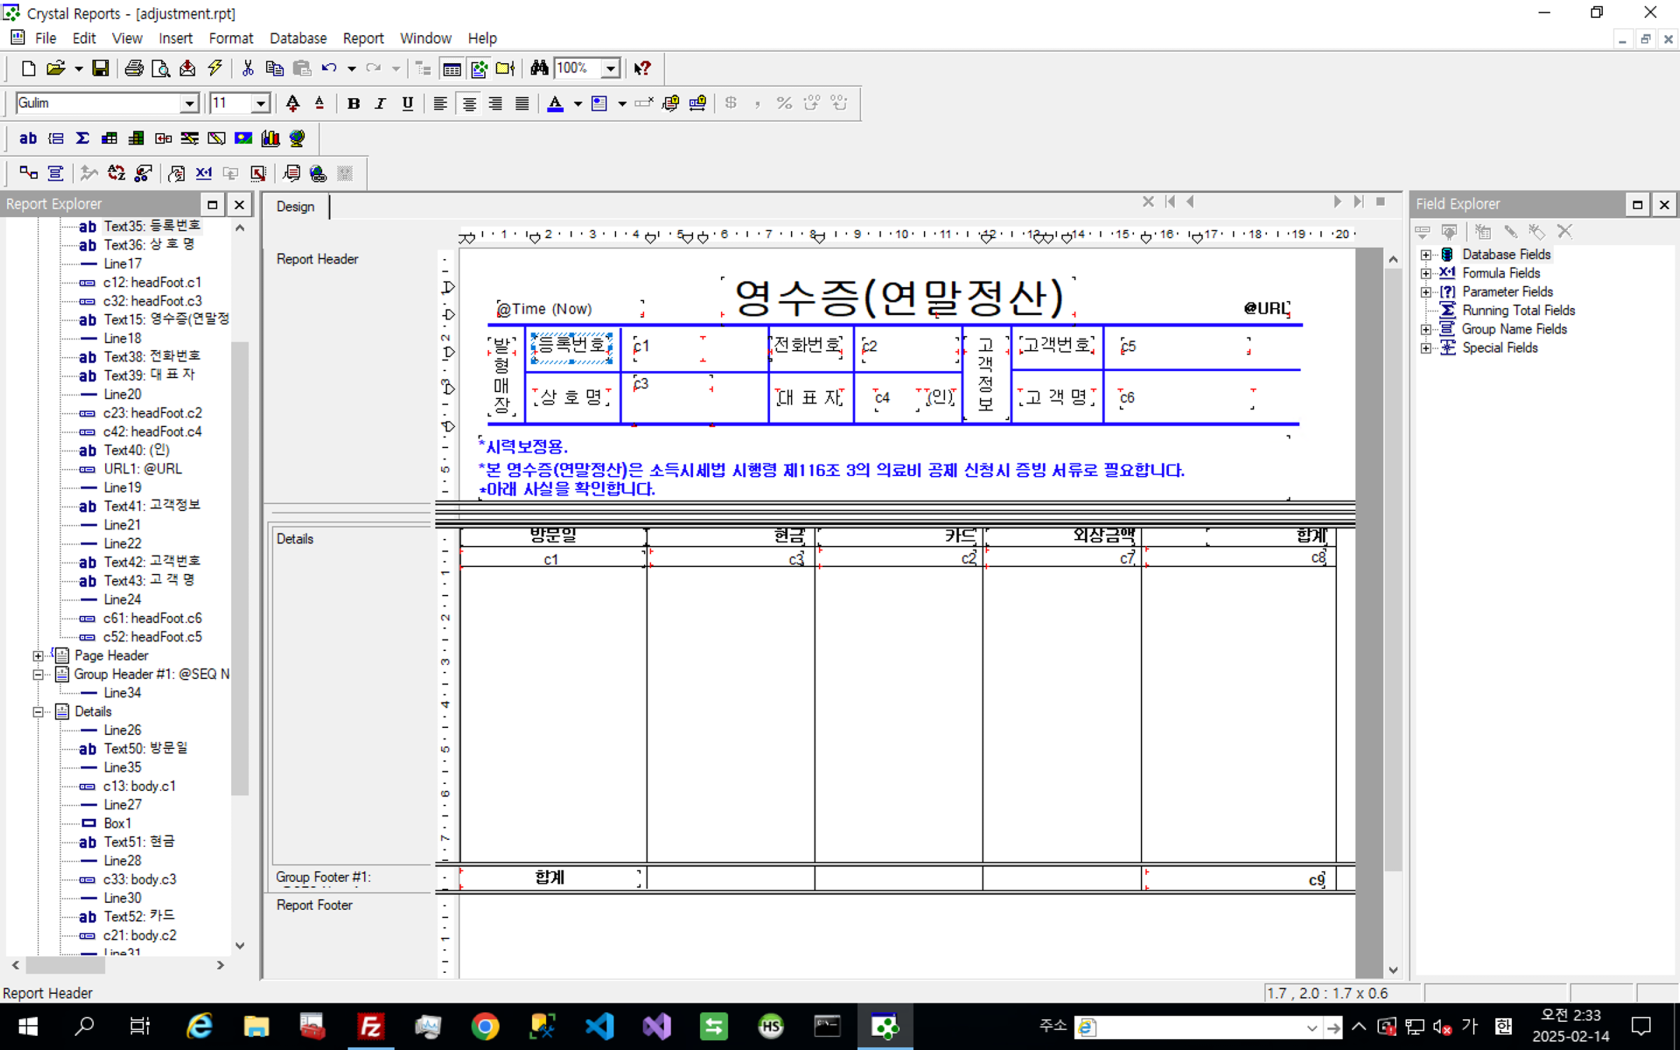The width and height of the screenshot is (1680, 1050).
Task: Activate the context Help pointer icon
Action: 642,68
